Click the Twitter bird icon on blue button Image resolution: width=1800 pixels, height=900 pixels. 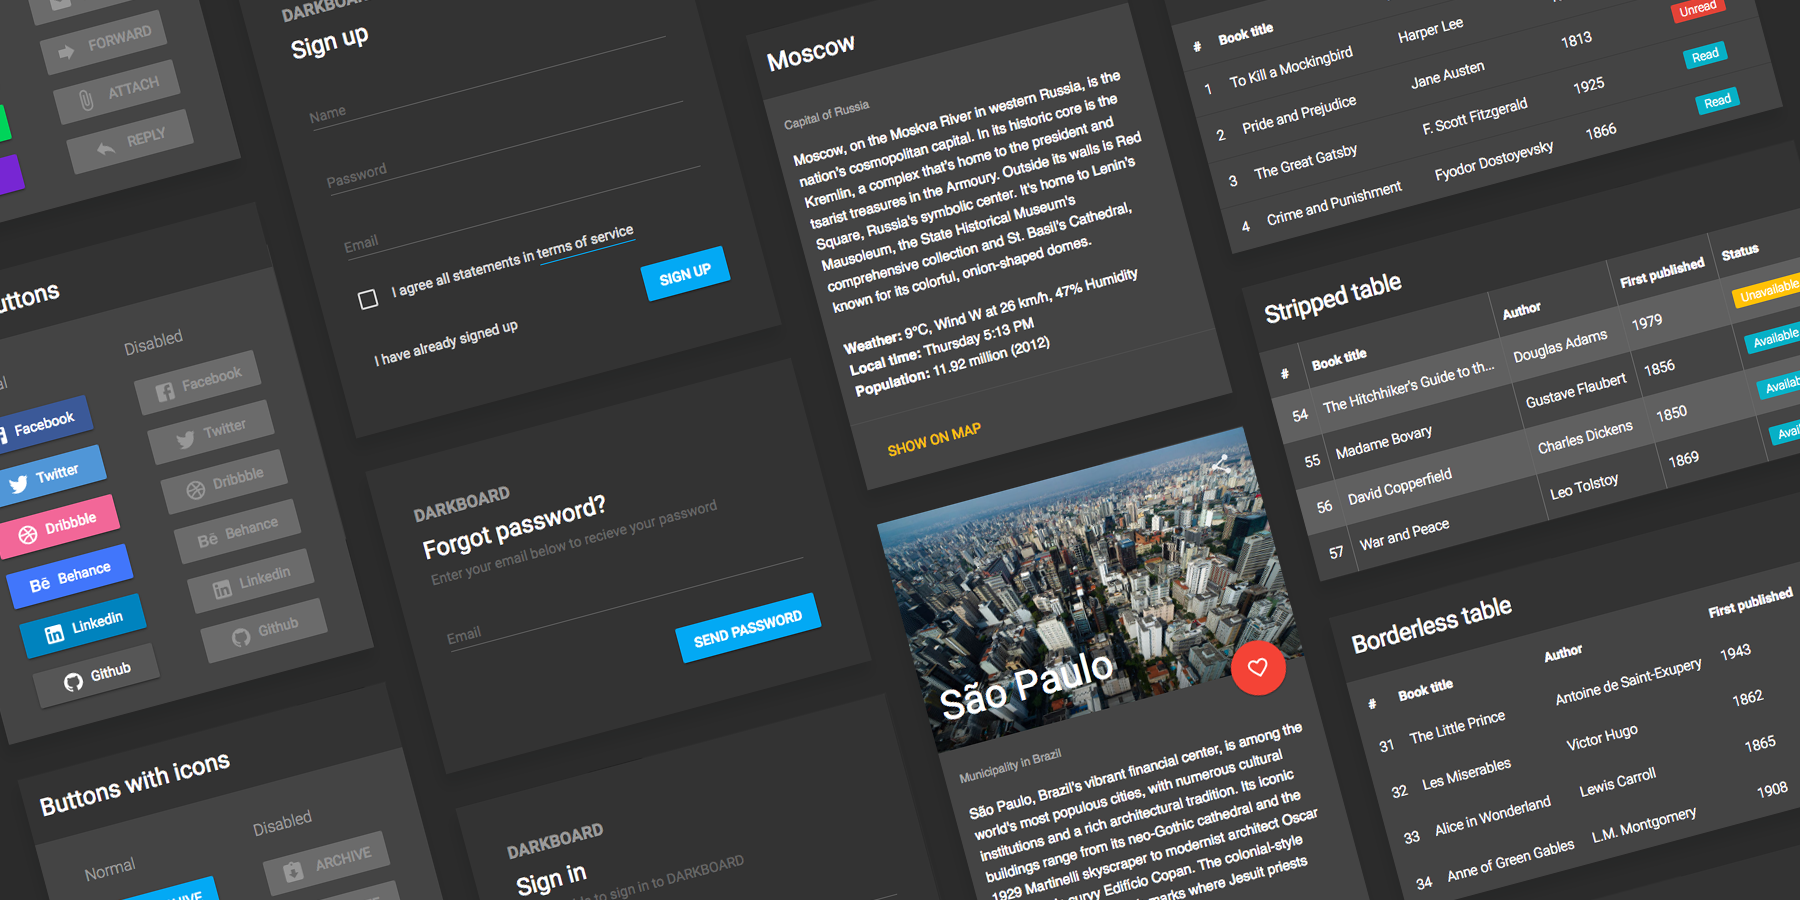click(18, 485)
